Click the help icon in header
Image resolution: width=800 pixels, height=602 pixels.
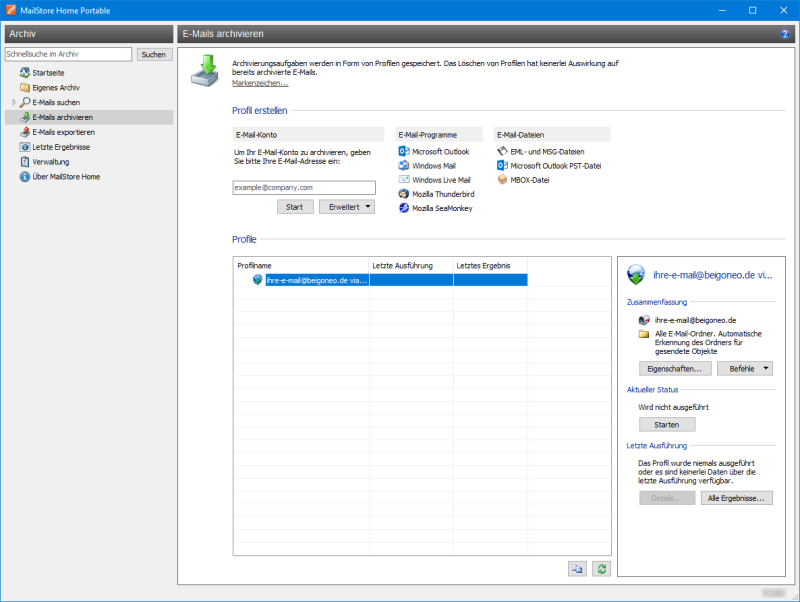[785, 34]
